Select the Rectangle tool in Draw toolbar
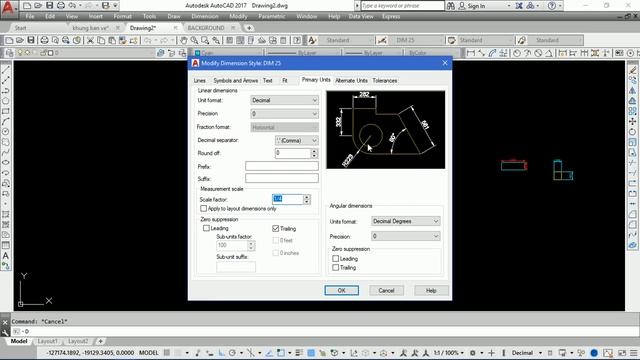The width and height of the screenshot is (640, 360). point(6,111)
